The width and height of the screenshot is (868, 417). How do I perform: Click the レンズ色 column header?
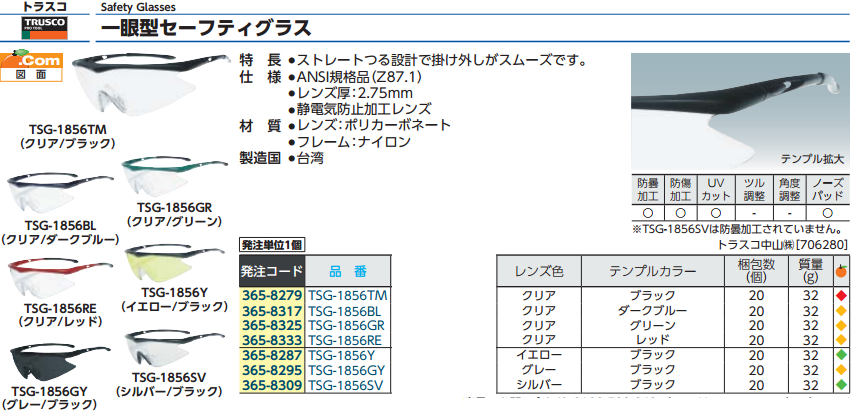539,271
